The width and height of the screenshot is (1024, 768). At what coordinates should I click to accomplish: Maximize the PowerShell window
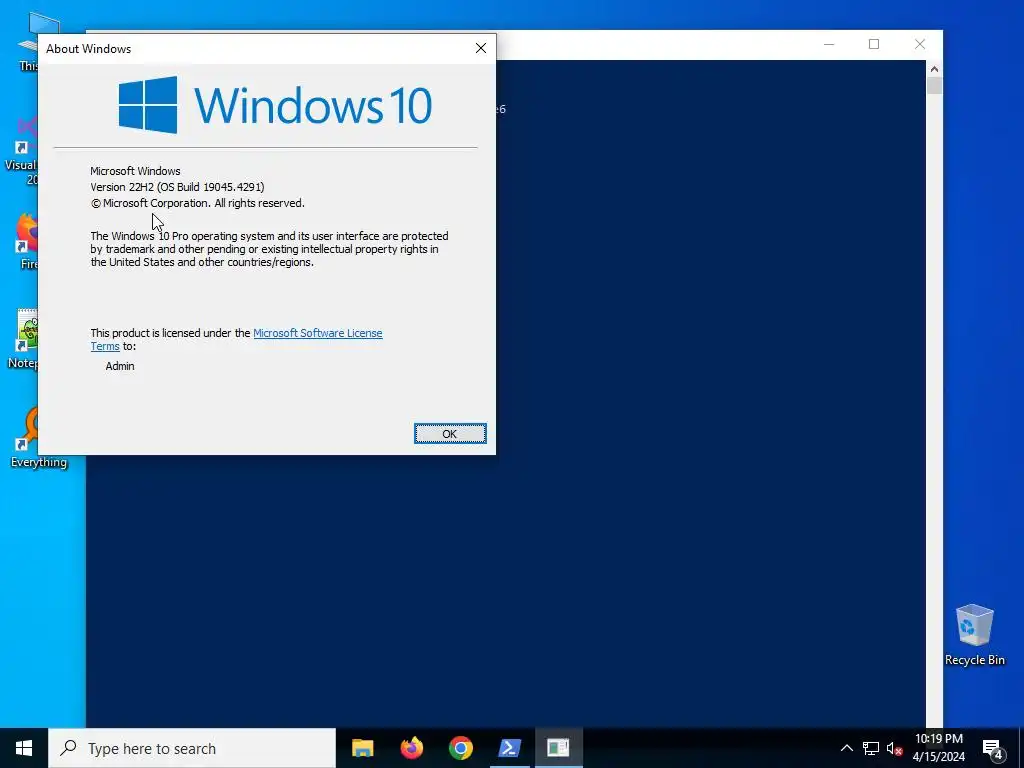[x=874, y=44]
